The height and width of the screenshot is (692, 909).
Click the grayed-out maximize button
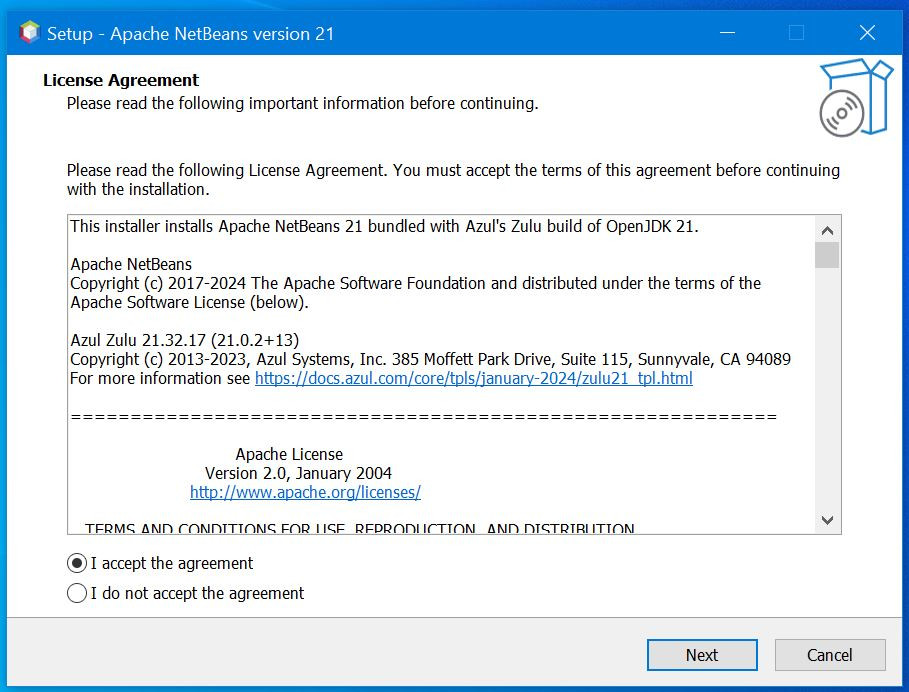(796, 33)
